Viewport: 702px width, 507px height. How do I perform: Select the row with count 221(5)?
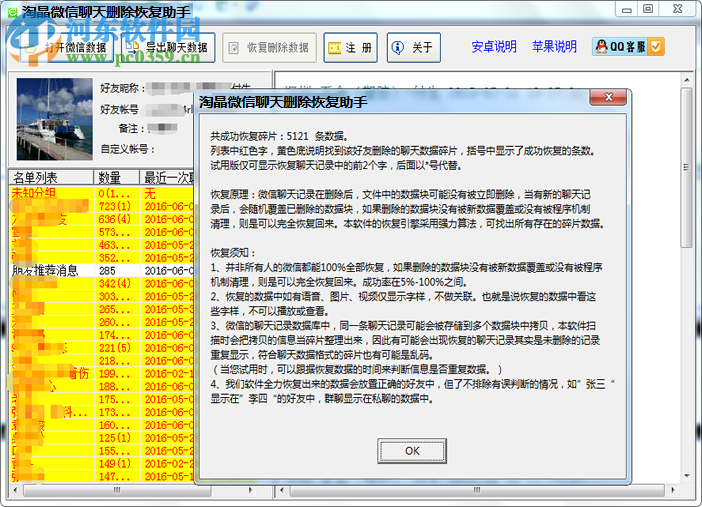click(102, 348)
